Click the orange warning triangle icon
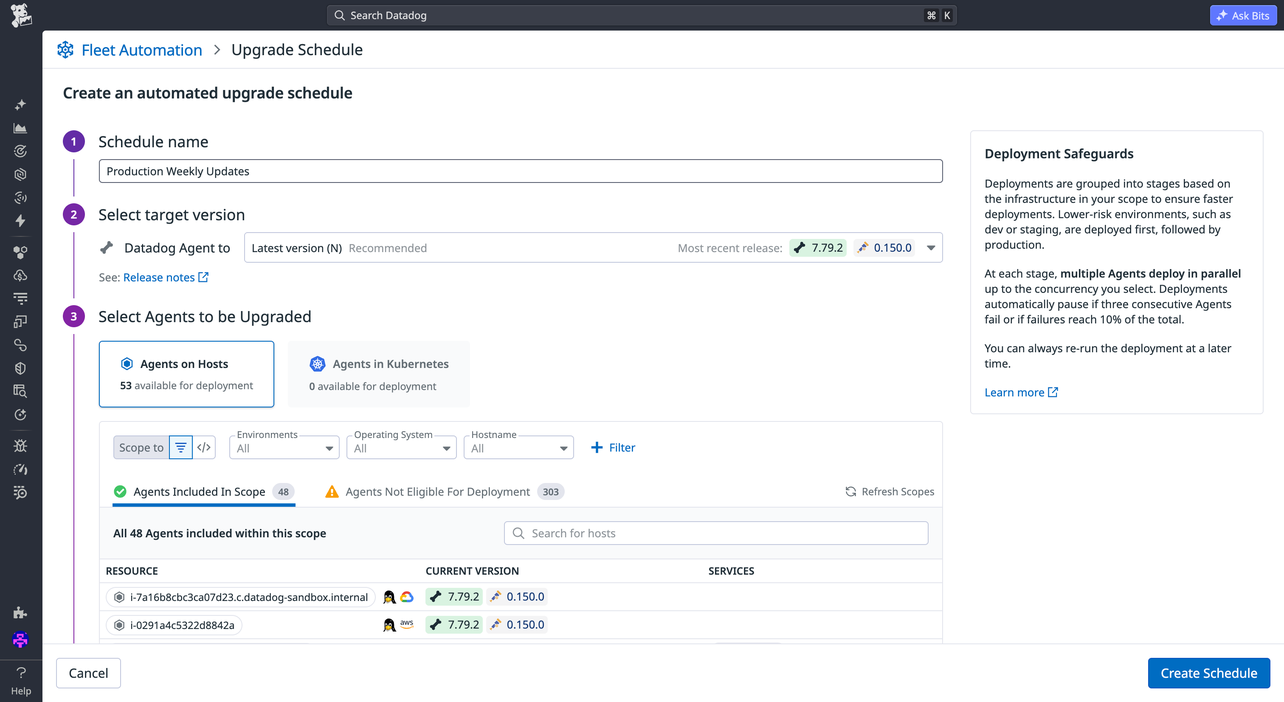1284x702 pixels. pyautogui.click(x=332, y=492)
